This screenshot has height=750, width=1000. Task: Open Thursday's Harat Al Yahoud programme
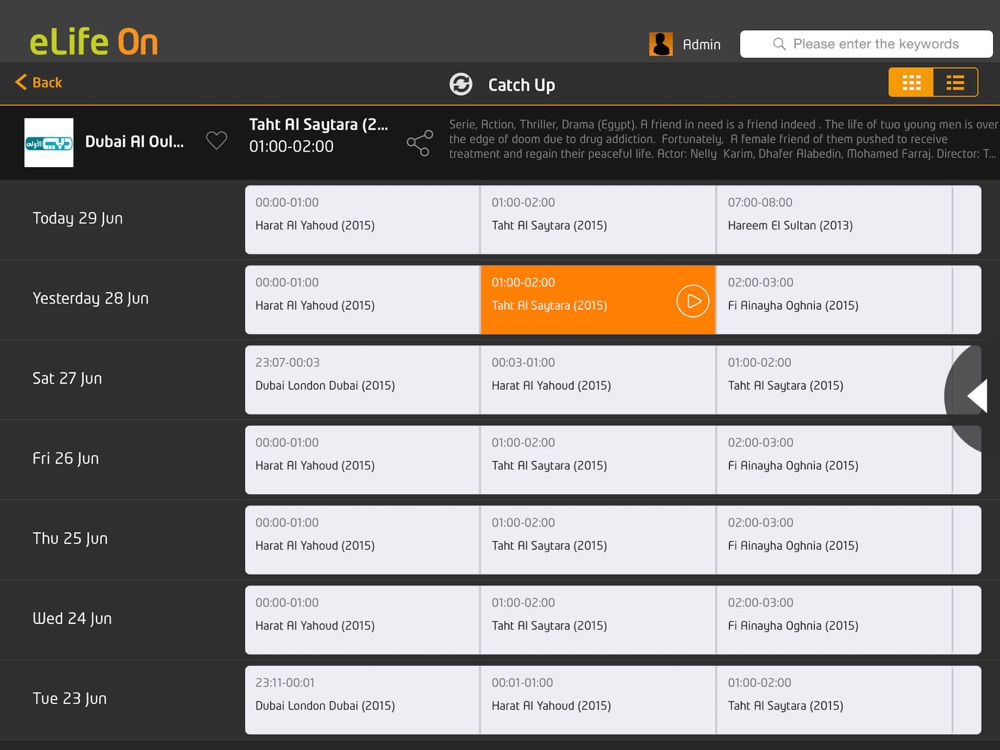pyautogui.click(x=362, y=540)
